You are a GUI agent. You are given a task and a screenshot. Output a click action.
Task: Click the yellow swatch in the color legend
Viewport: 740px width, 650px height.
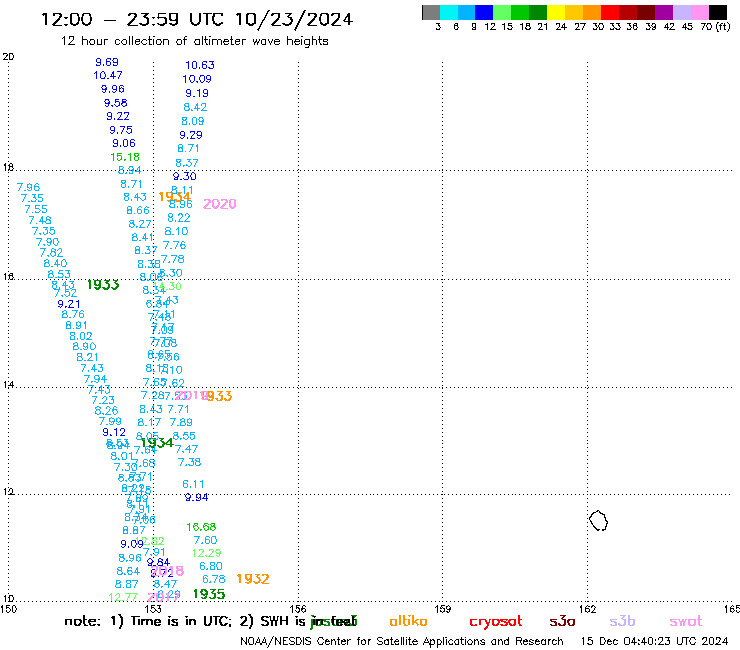(556, 12)
